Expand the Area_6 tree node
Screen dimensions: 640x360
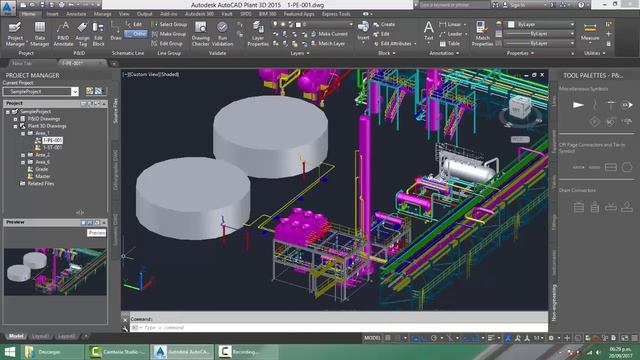23,162
